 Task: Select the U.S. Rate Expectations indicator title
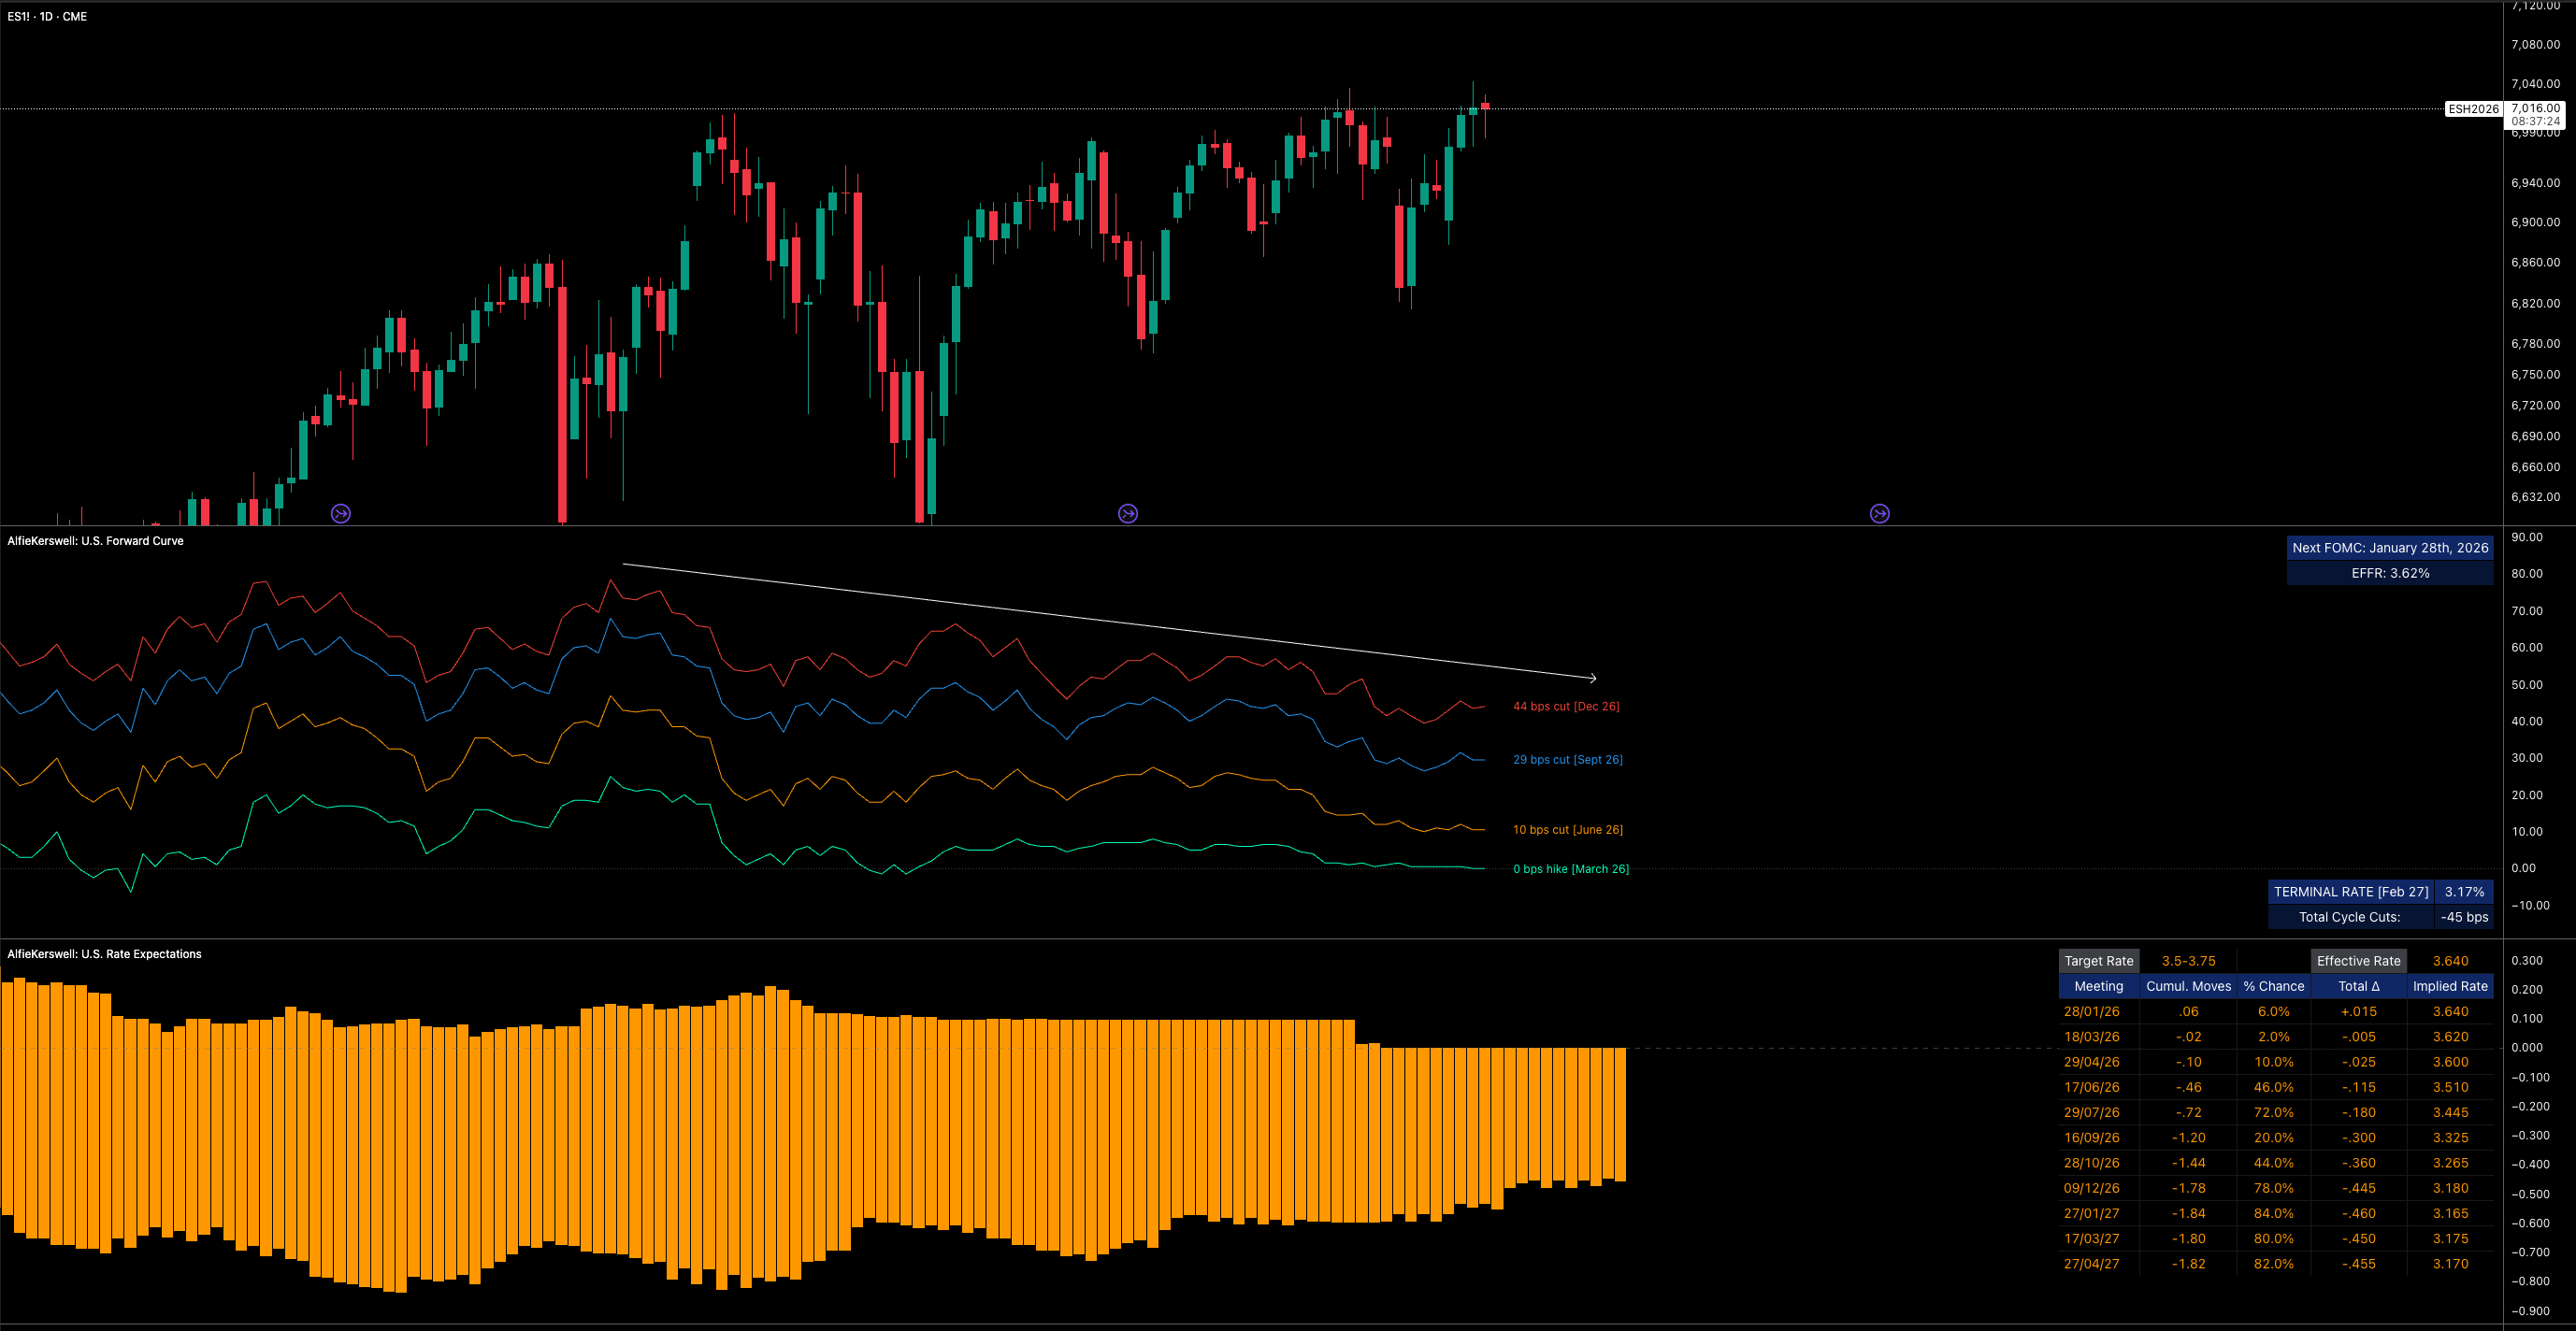105,954
